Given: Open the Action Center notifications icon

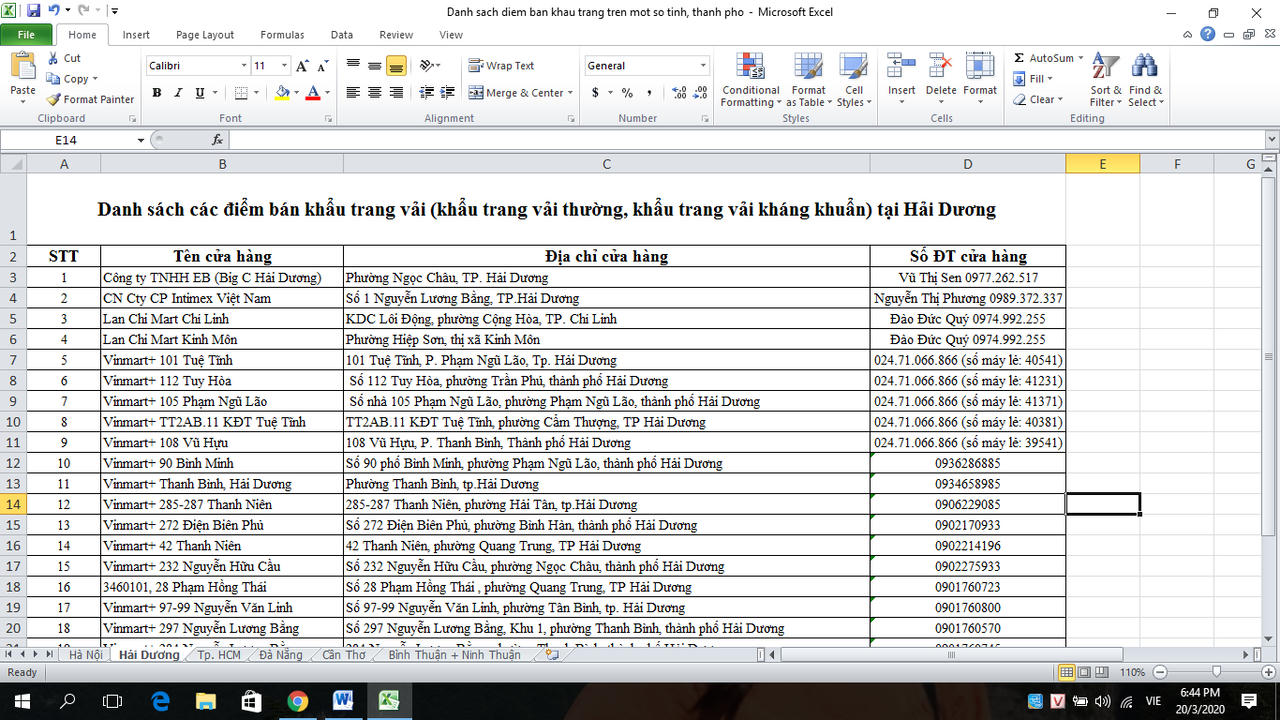Looking at the screenshot, I should coord(1249,700).
